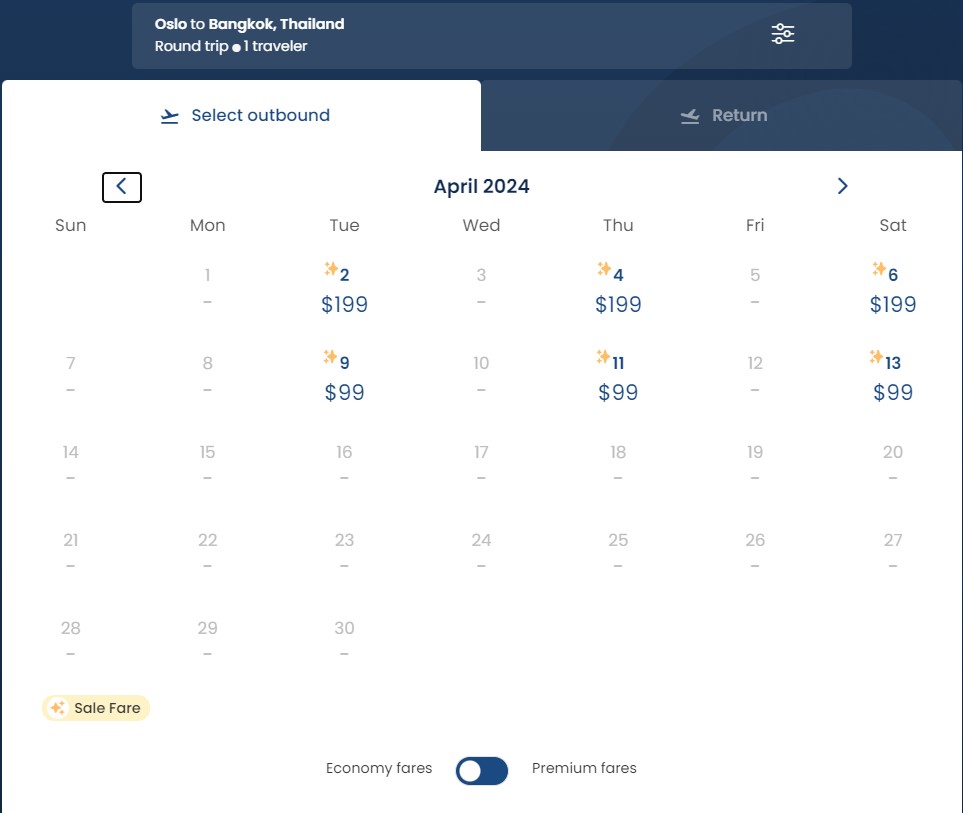Image resolution: width=963 pixels, height=813 pixels.
Task: Advance to next month with right chevron
Action: (x=842, y=186)
